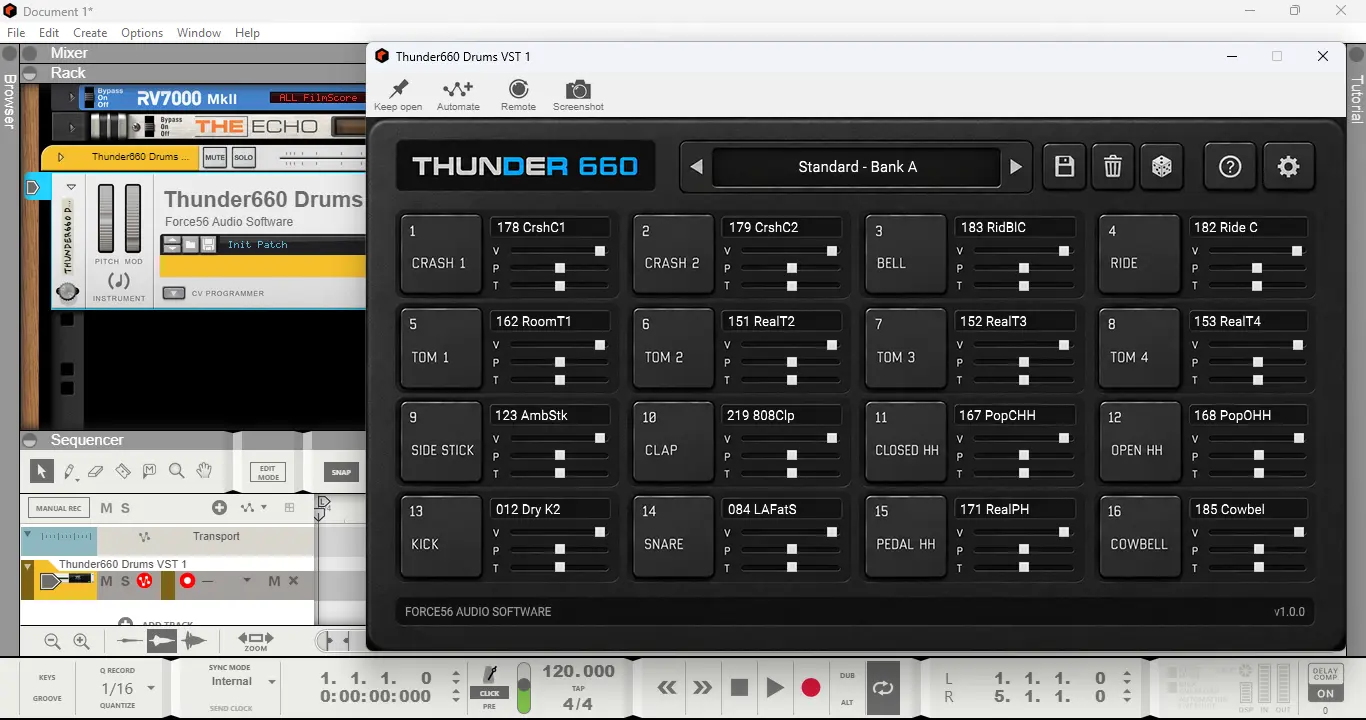Select the Mute tool in Sequencer

149,471
